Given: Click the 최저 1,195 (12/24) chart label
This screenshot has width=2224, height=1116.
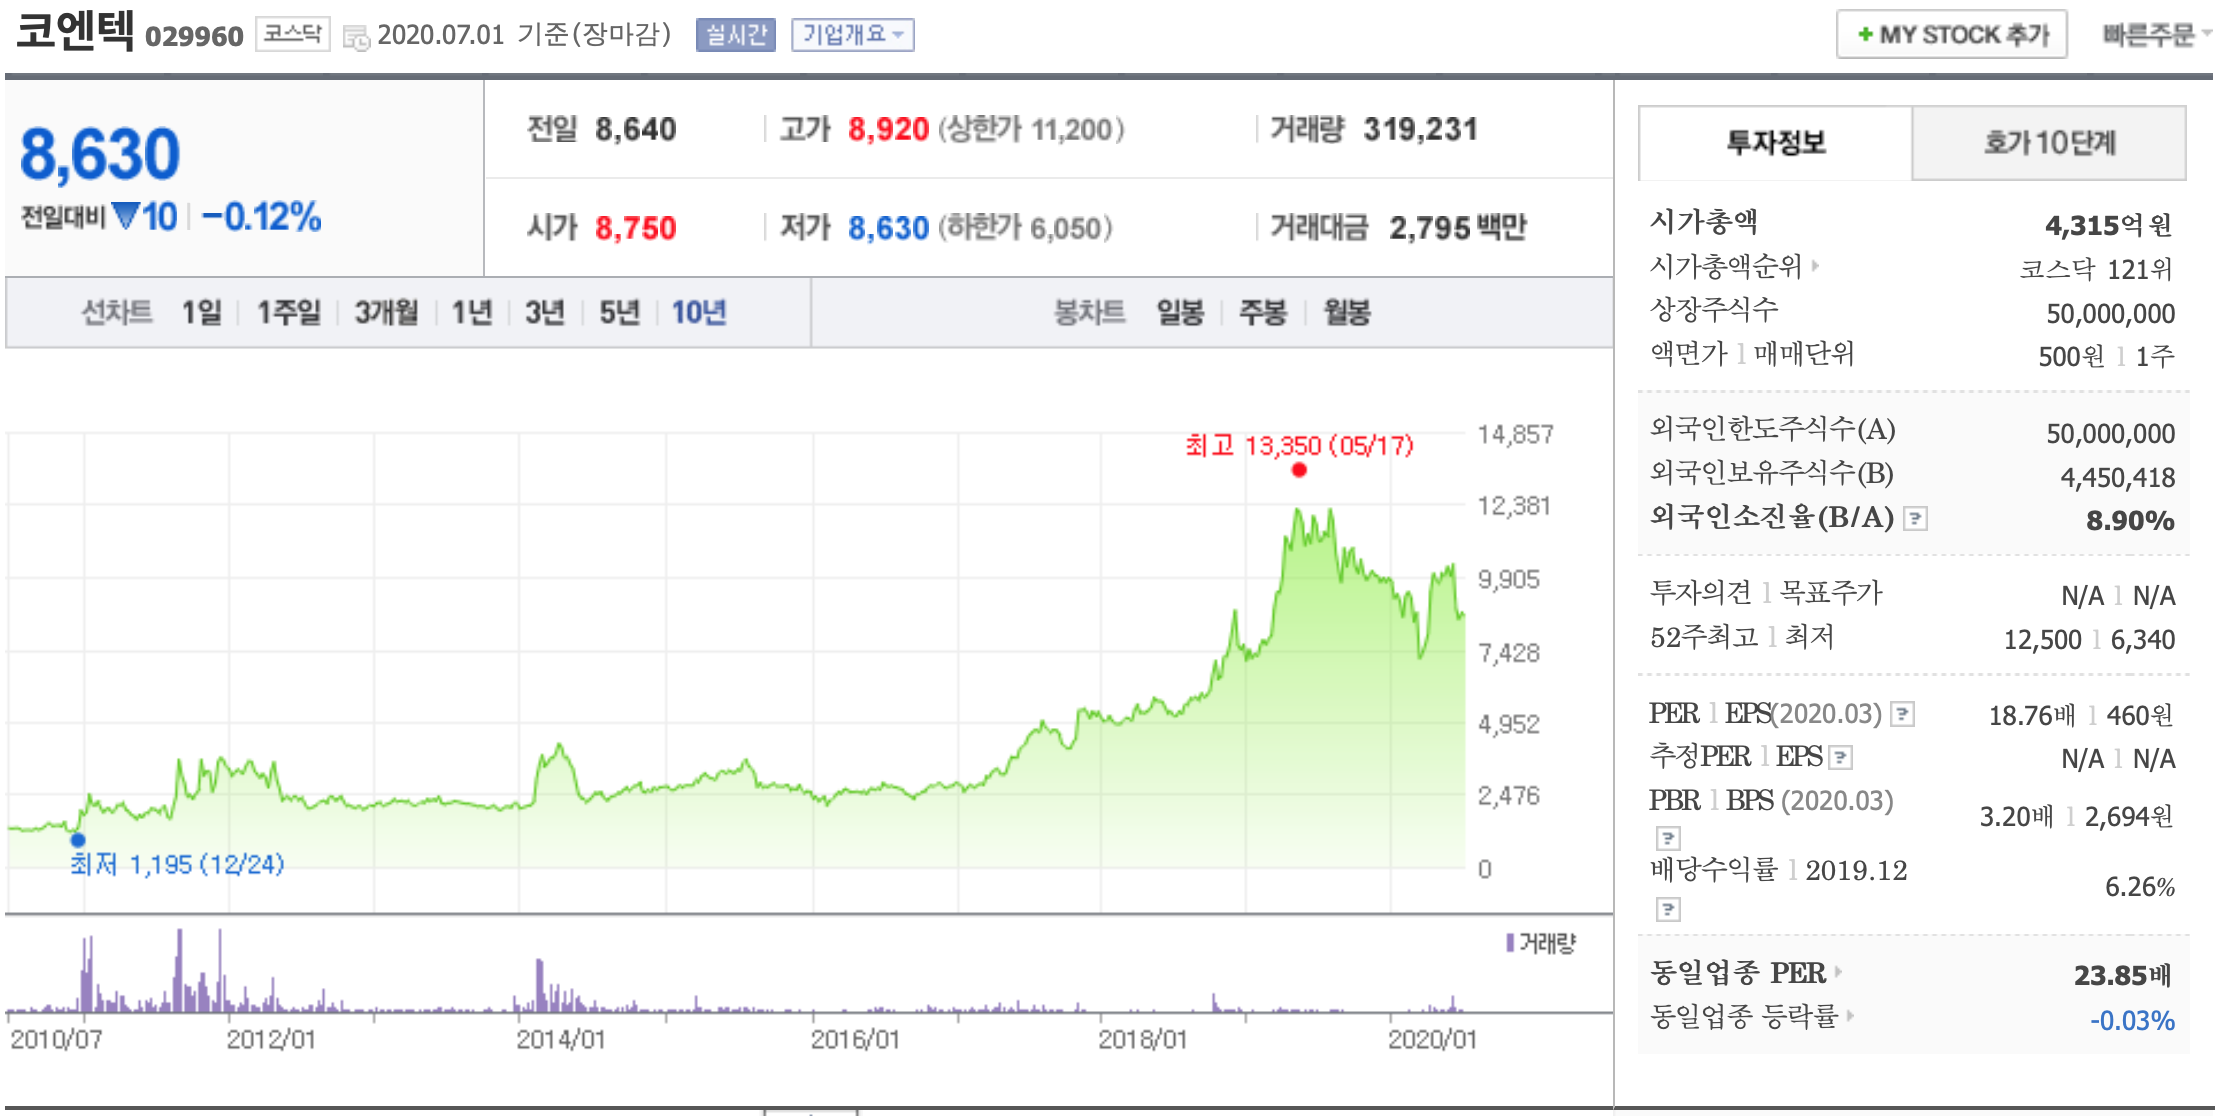Looking at the screenshot, I should (177, 864).
